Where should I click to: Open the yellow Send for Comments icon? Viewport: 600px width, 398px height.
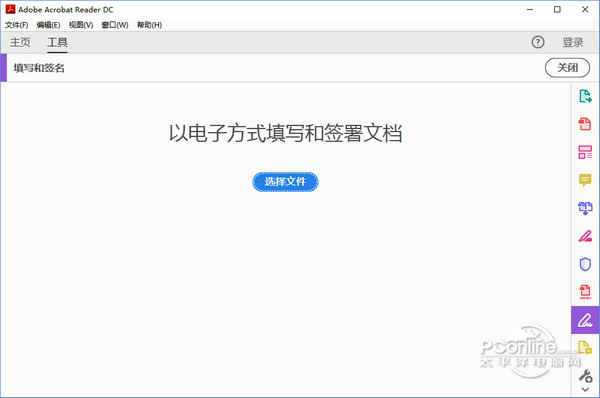[x=585, y=347]
